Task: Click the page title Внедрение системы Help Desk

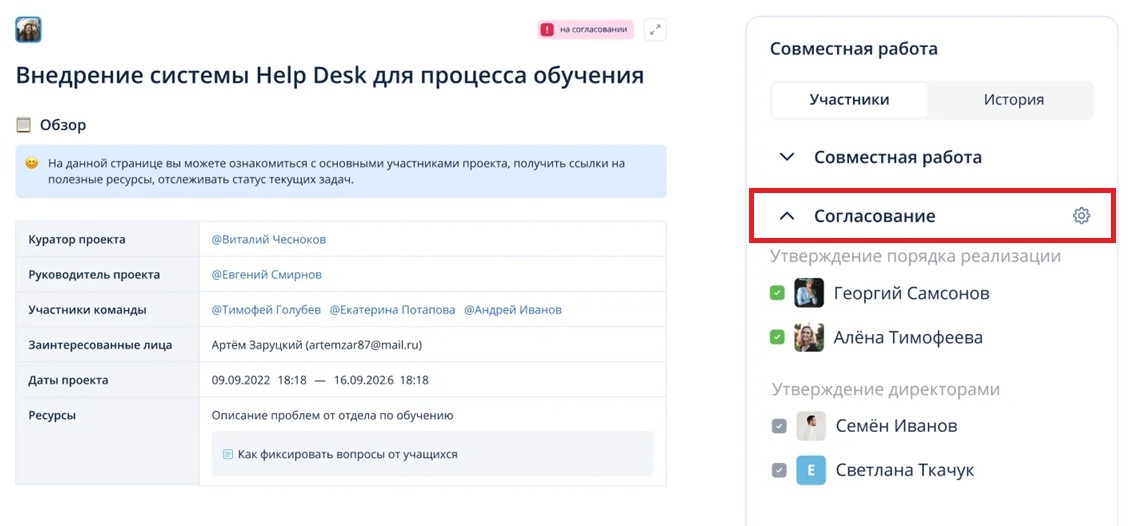Action: (330, 76)
